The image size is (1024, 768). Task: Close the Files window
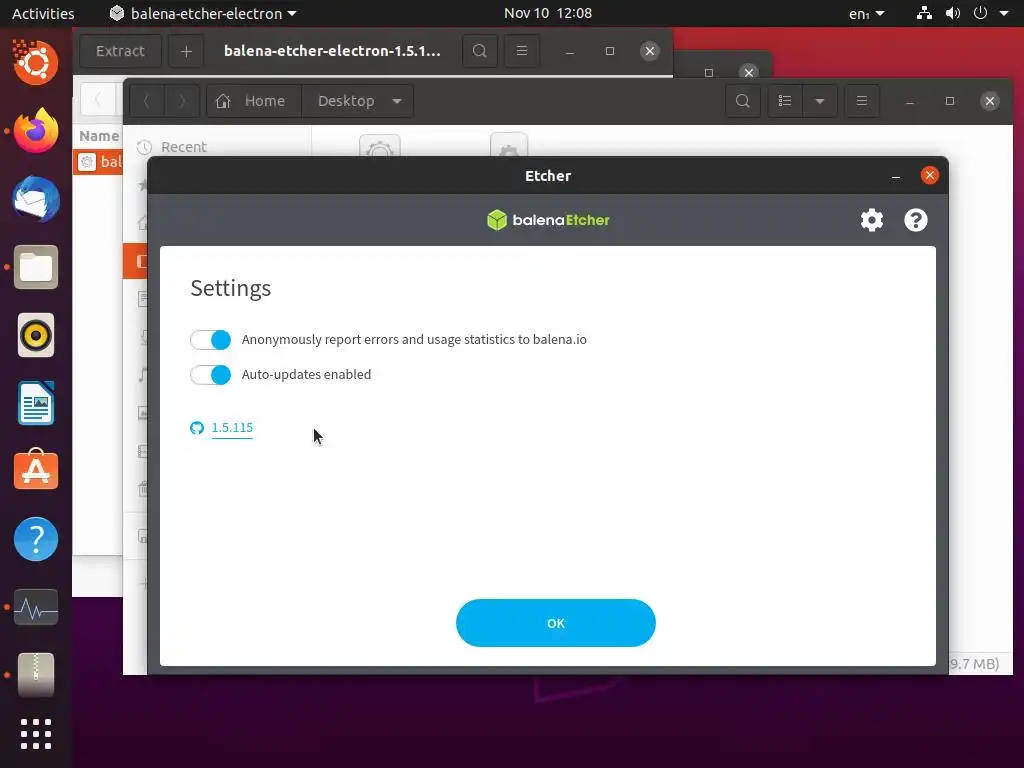[x=990, y=101]
